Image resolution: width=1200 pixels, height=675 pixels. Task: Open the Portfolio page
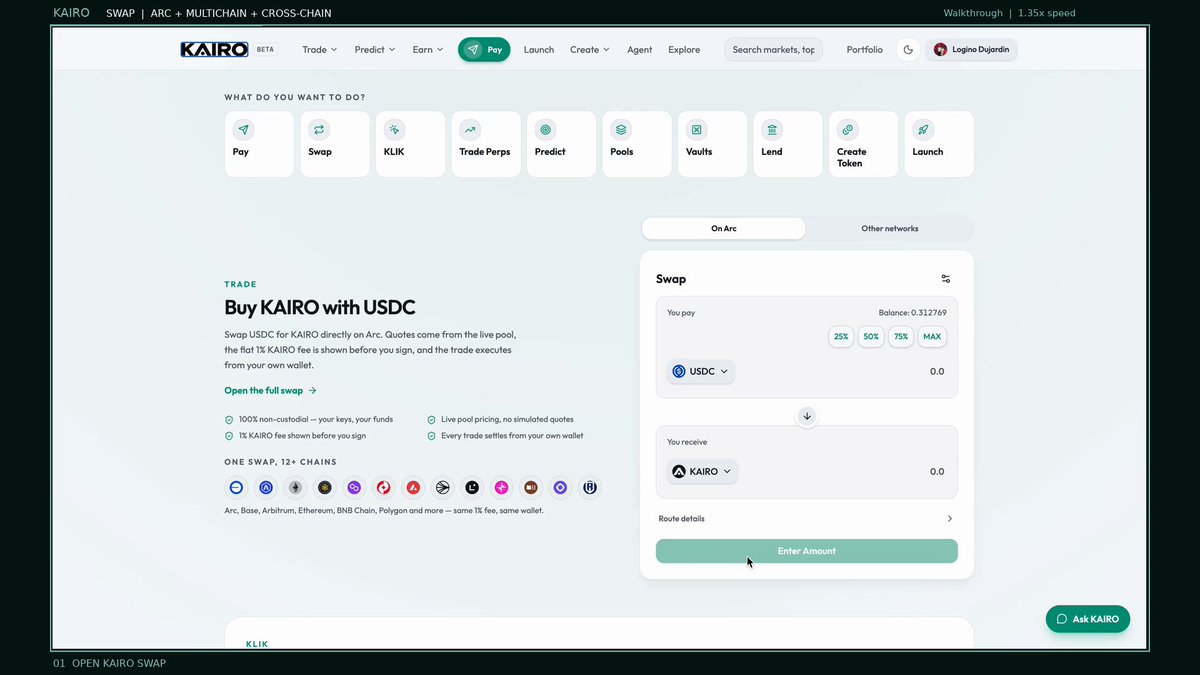pyautogui.click(x=865, y=49)
